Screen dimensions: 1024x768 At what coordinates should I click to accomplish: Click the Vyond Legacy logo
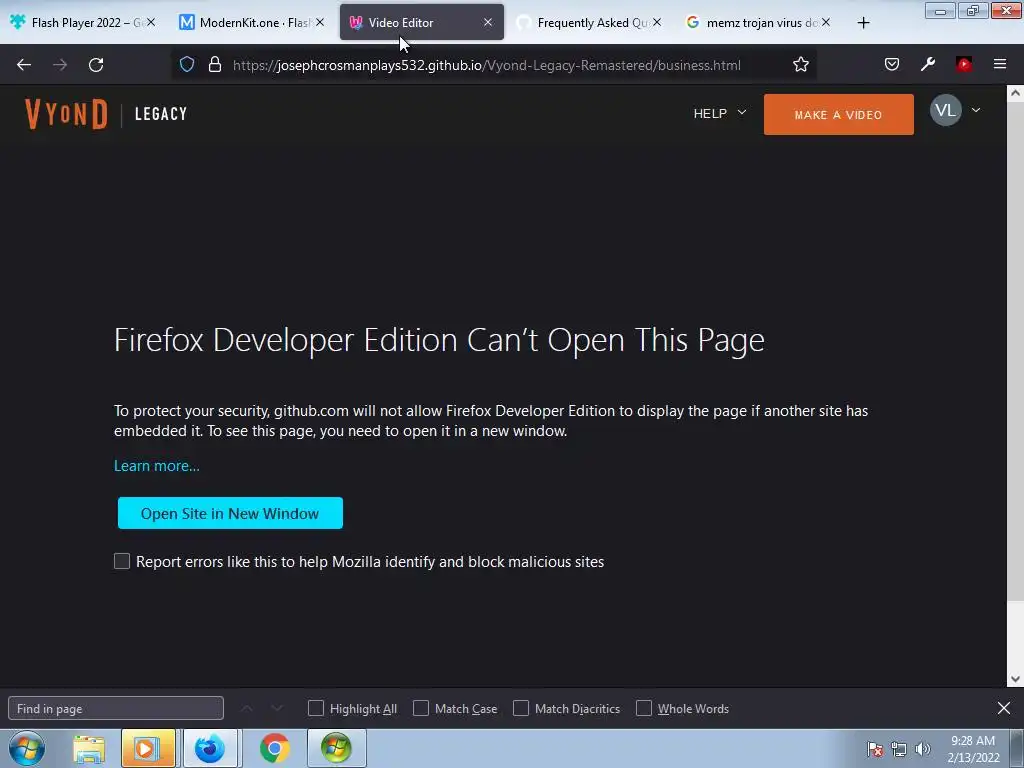(x=106, y=114)
